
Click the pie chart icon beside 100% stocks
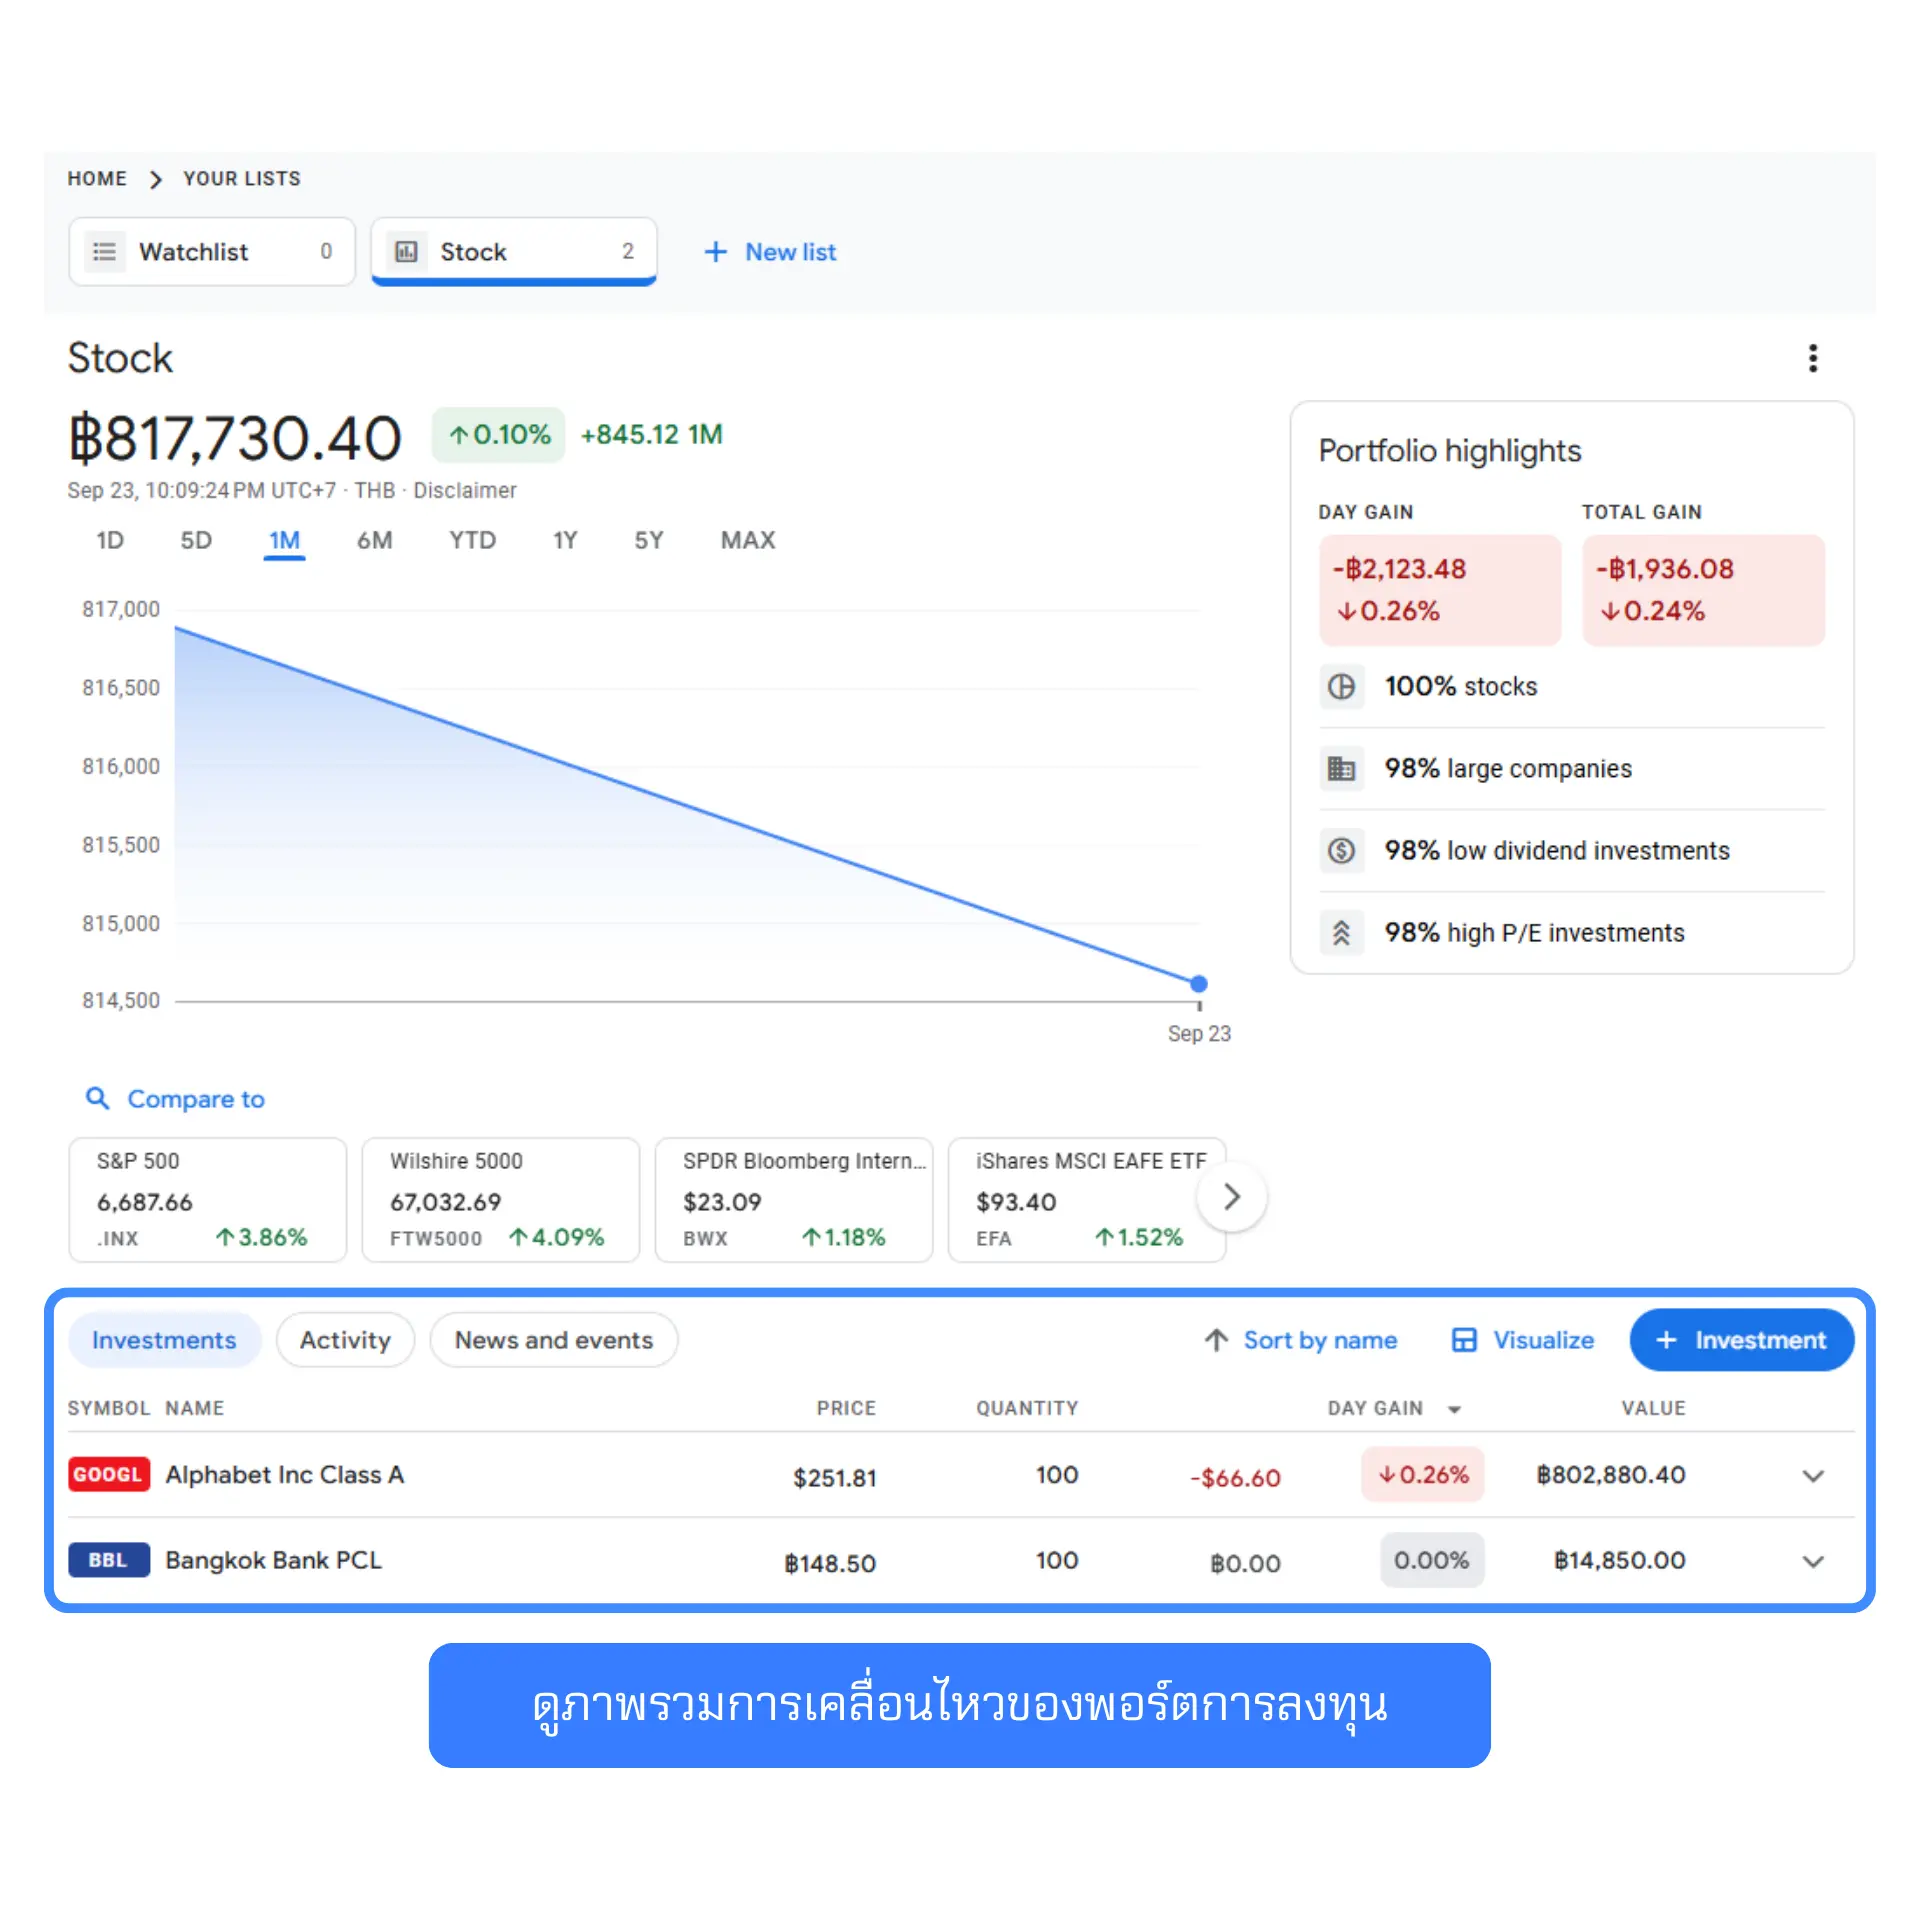(x=1341, y=686)
